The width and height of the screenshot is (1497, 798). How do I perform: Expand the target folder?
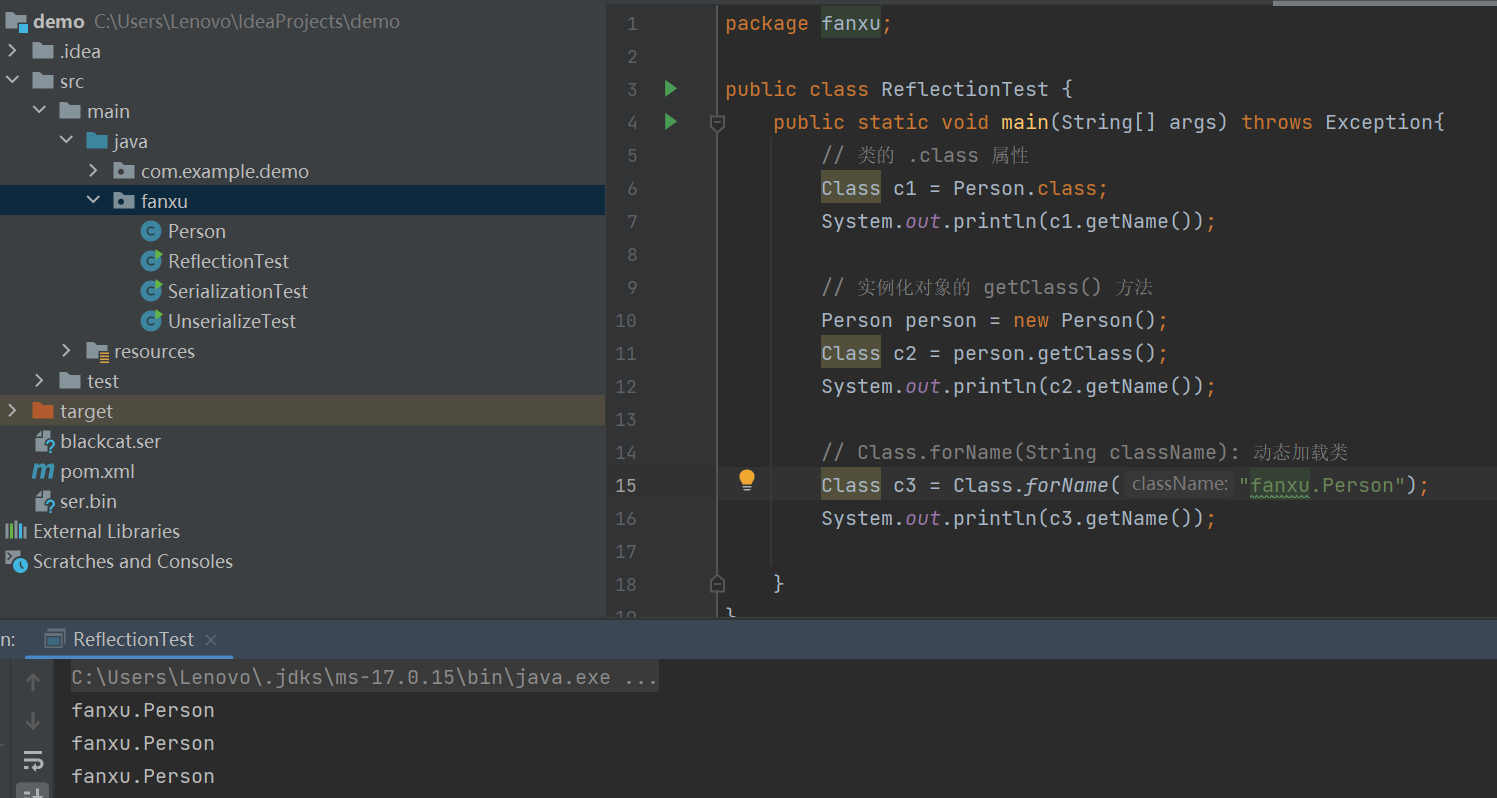click(x=12, y=411)
